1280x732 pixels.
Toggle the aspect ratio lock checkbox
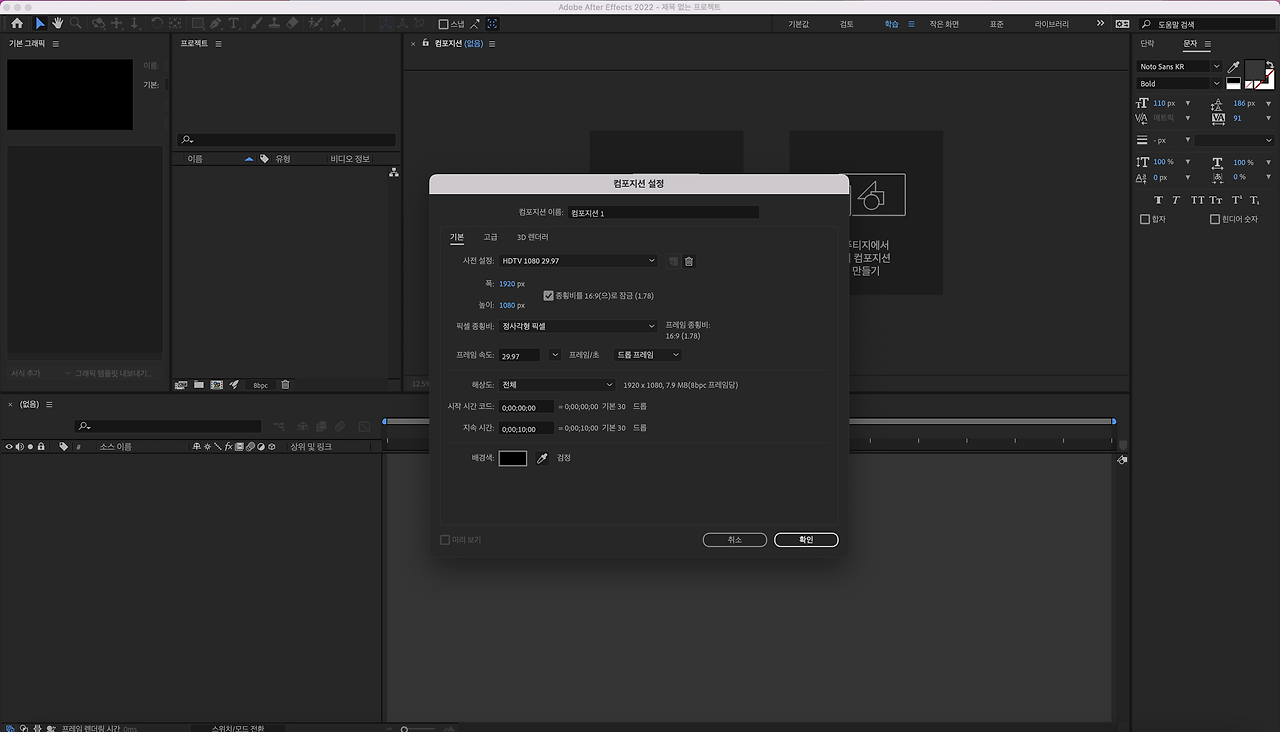pyautogui.click(x=548, y=296)
